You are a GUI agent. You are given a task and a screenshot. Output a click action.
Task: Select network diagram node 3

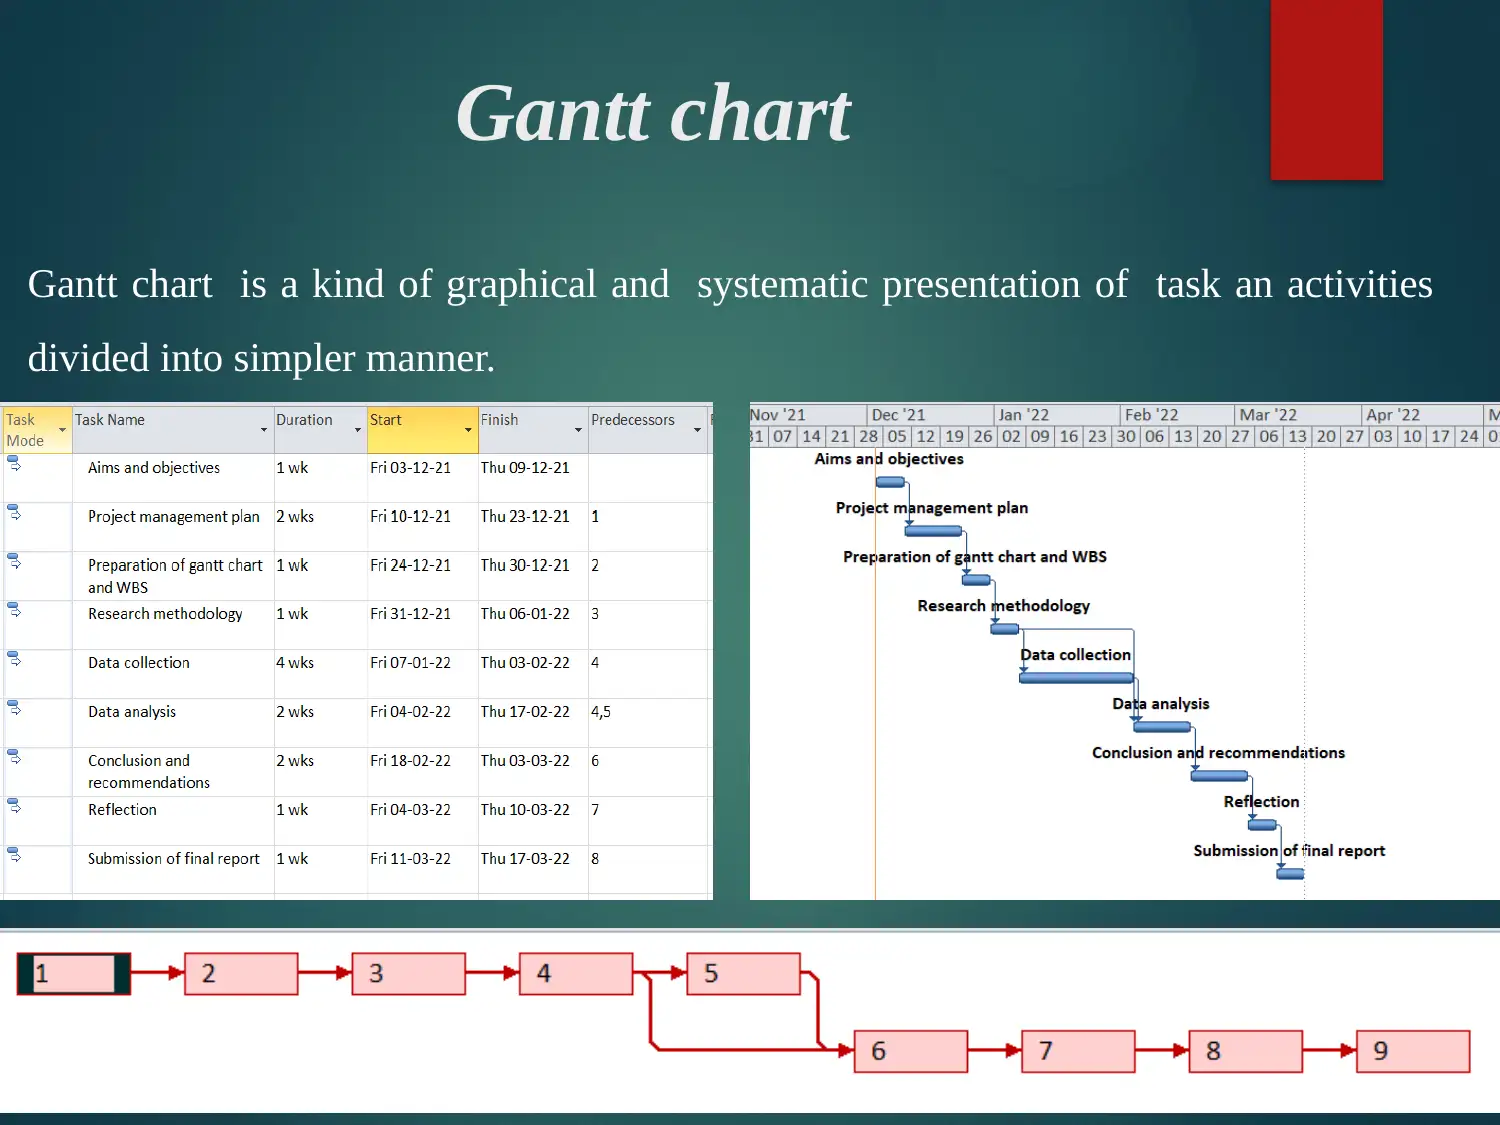409,974
